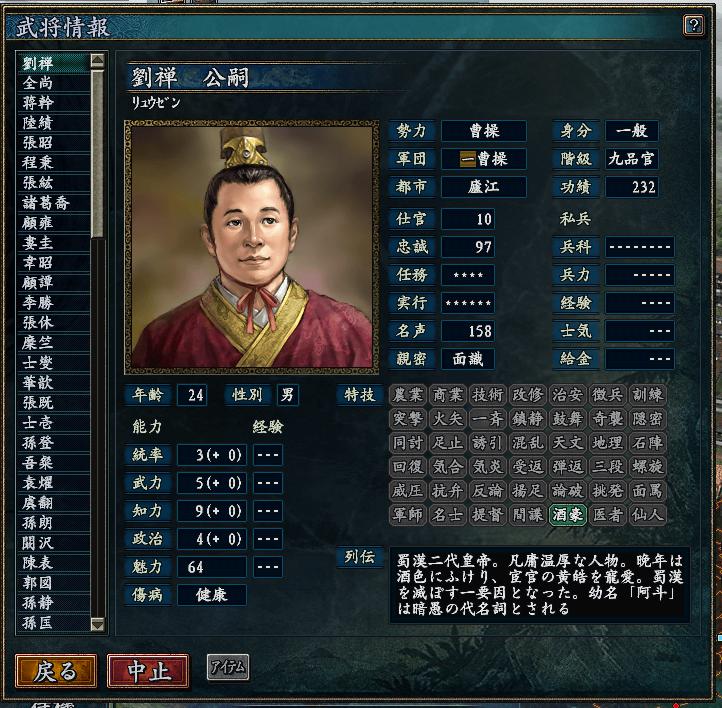Open the アイテム items button
The height and width of the screenshot is (708, 722).
tap(228, 667)
